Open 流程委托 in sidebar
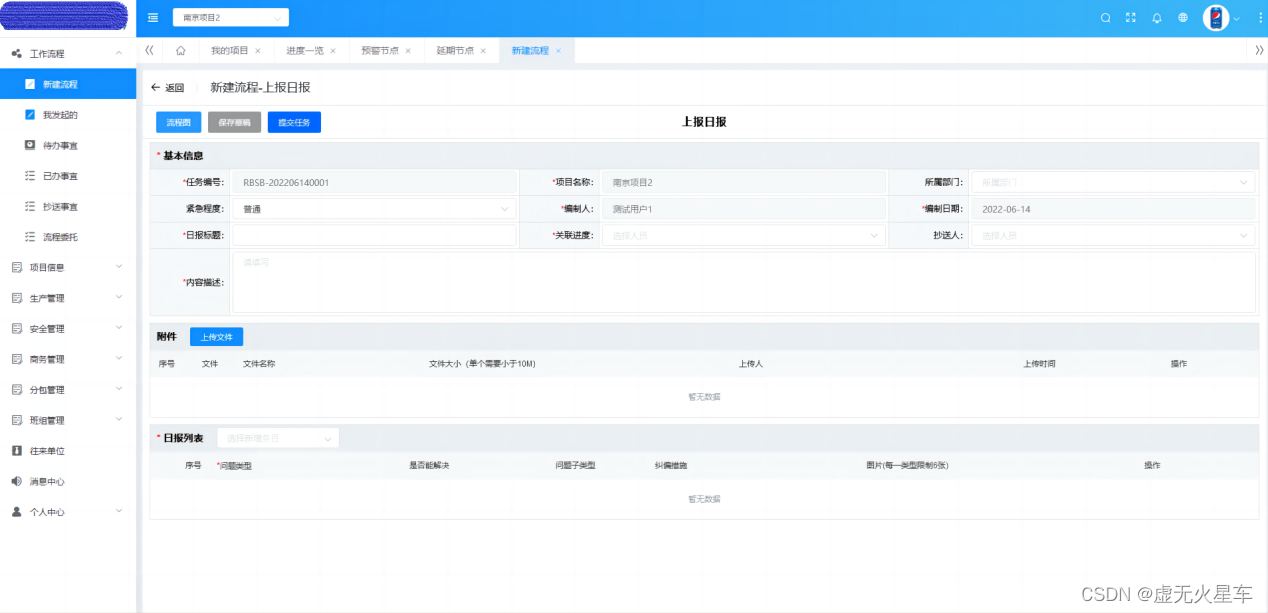 68,237
